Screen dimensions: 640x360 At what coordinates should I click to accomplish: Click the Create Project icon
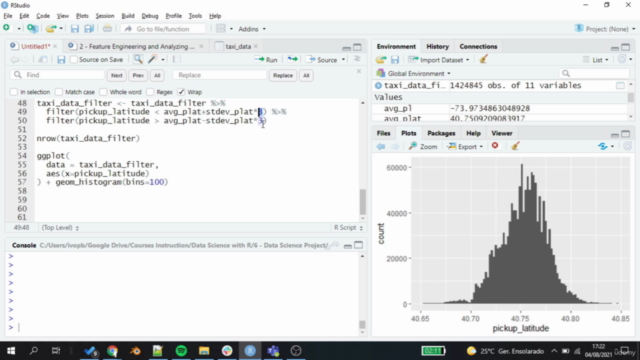pos(32,29)
